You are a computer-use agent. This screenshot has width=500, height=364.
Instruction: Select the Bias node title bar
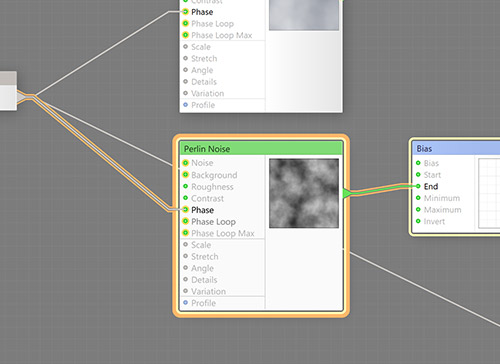point(456,148)
